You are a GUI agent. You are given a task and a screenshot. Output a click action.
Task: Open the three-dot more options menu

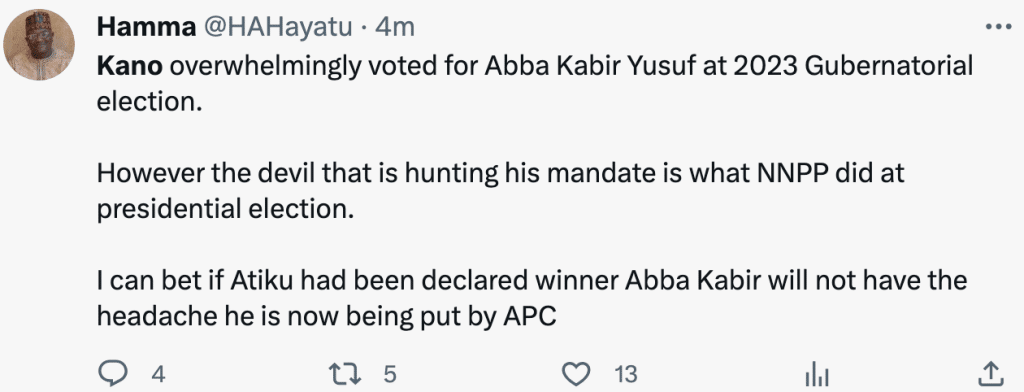pos(997,27)
